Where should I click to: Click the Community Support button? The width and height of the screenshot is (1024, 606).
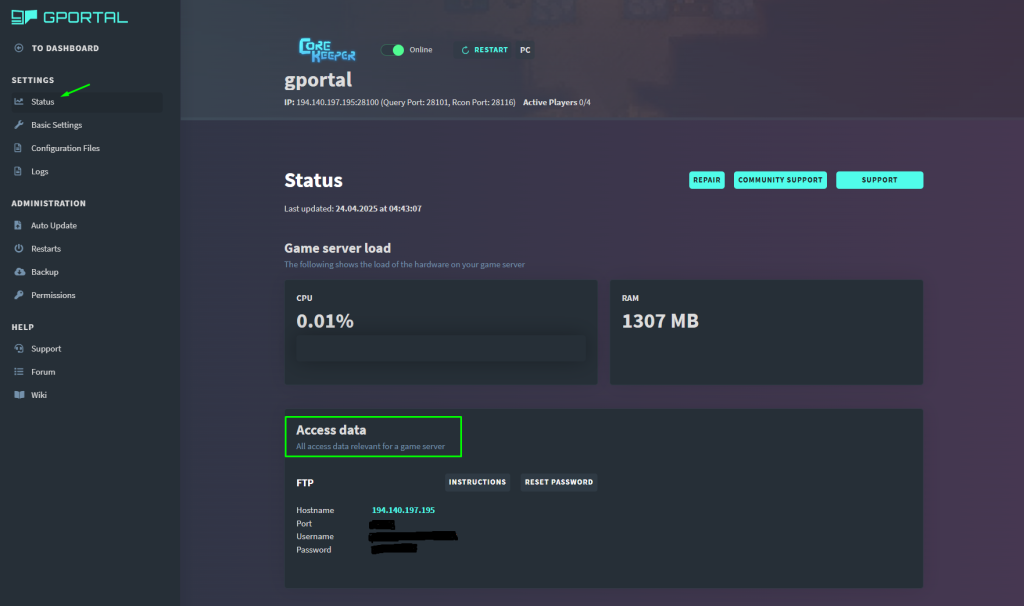click(x=780, y=180)
